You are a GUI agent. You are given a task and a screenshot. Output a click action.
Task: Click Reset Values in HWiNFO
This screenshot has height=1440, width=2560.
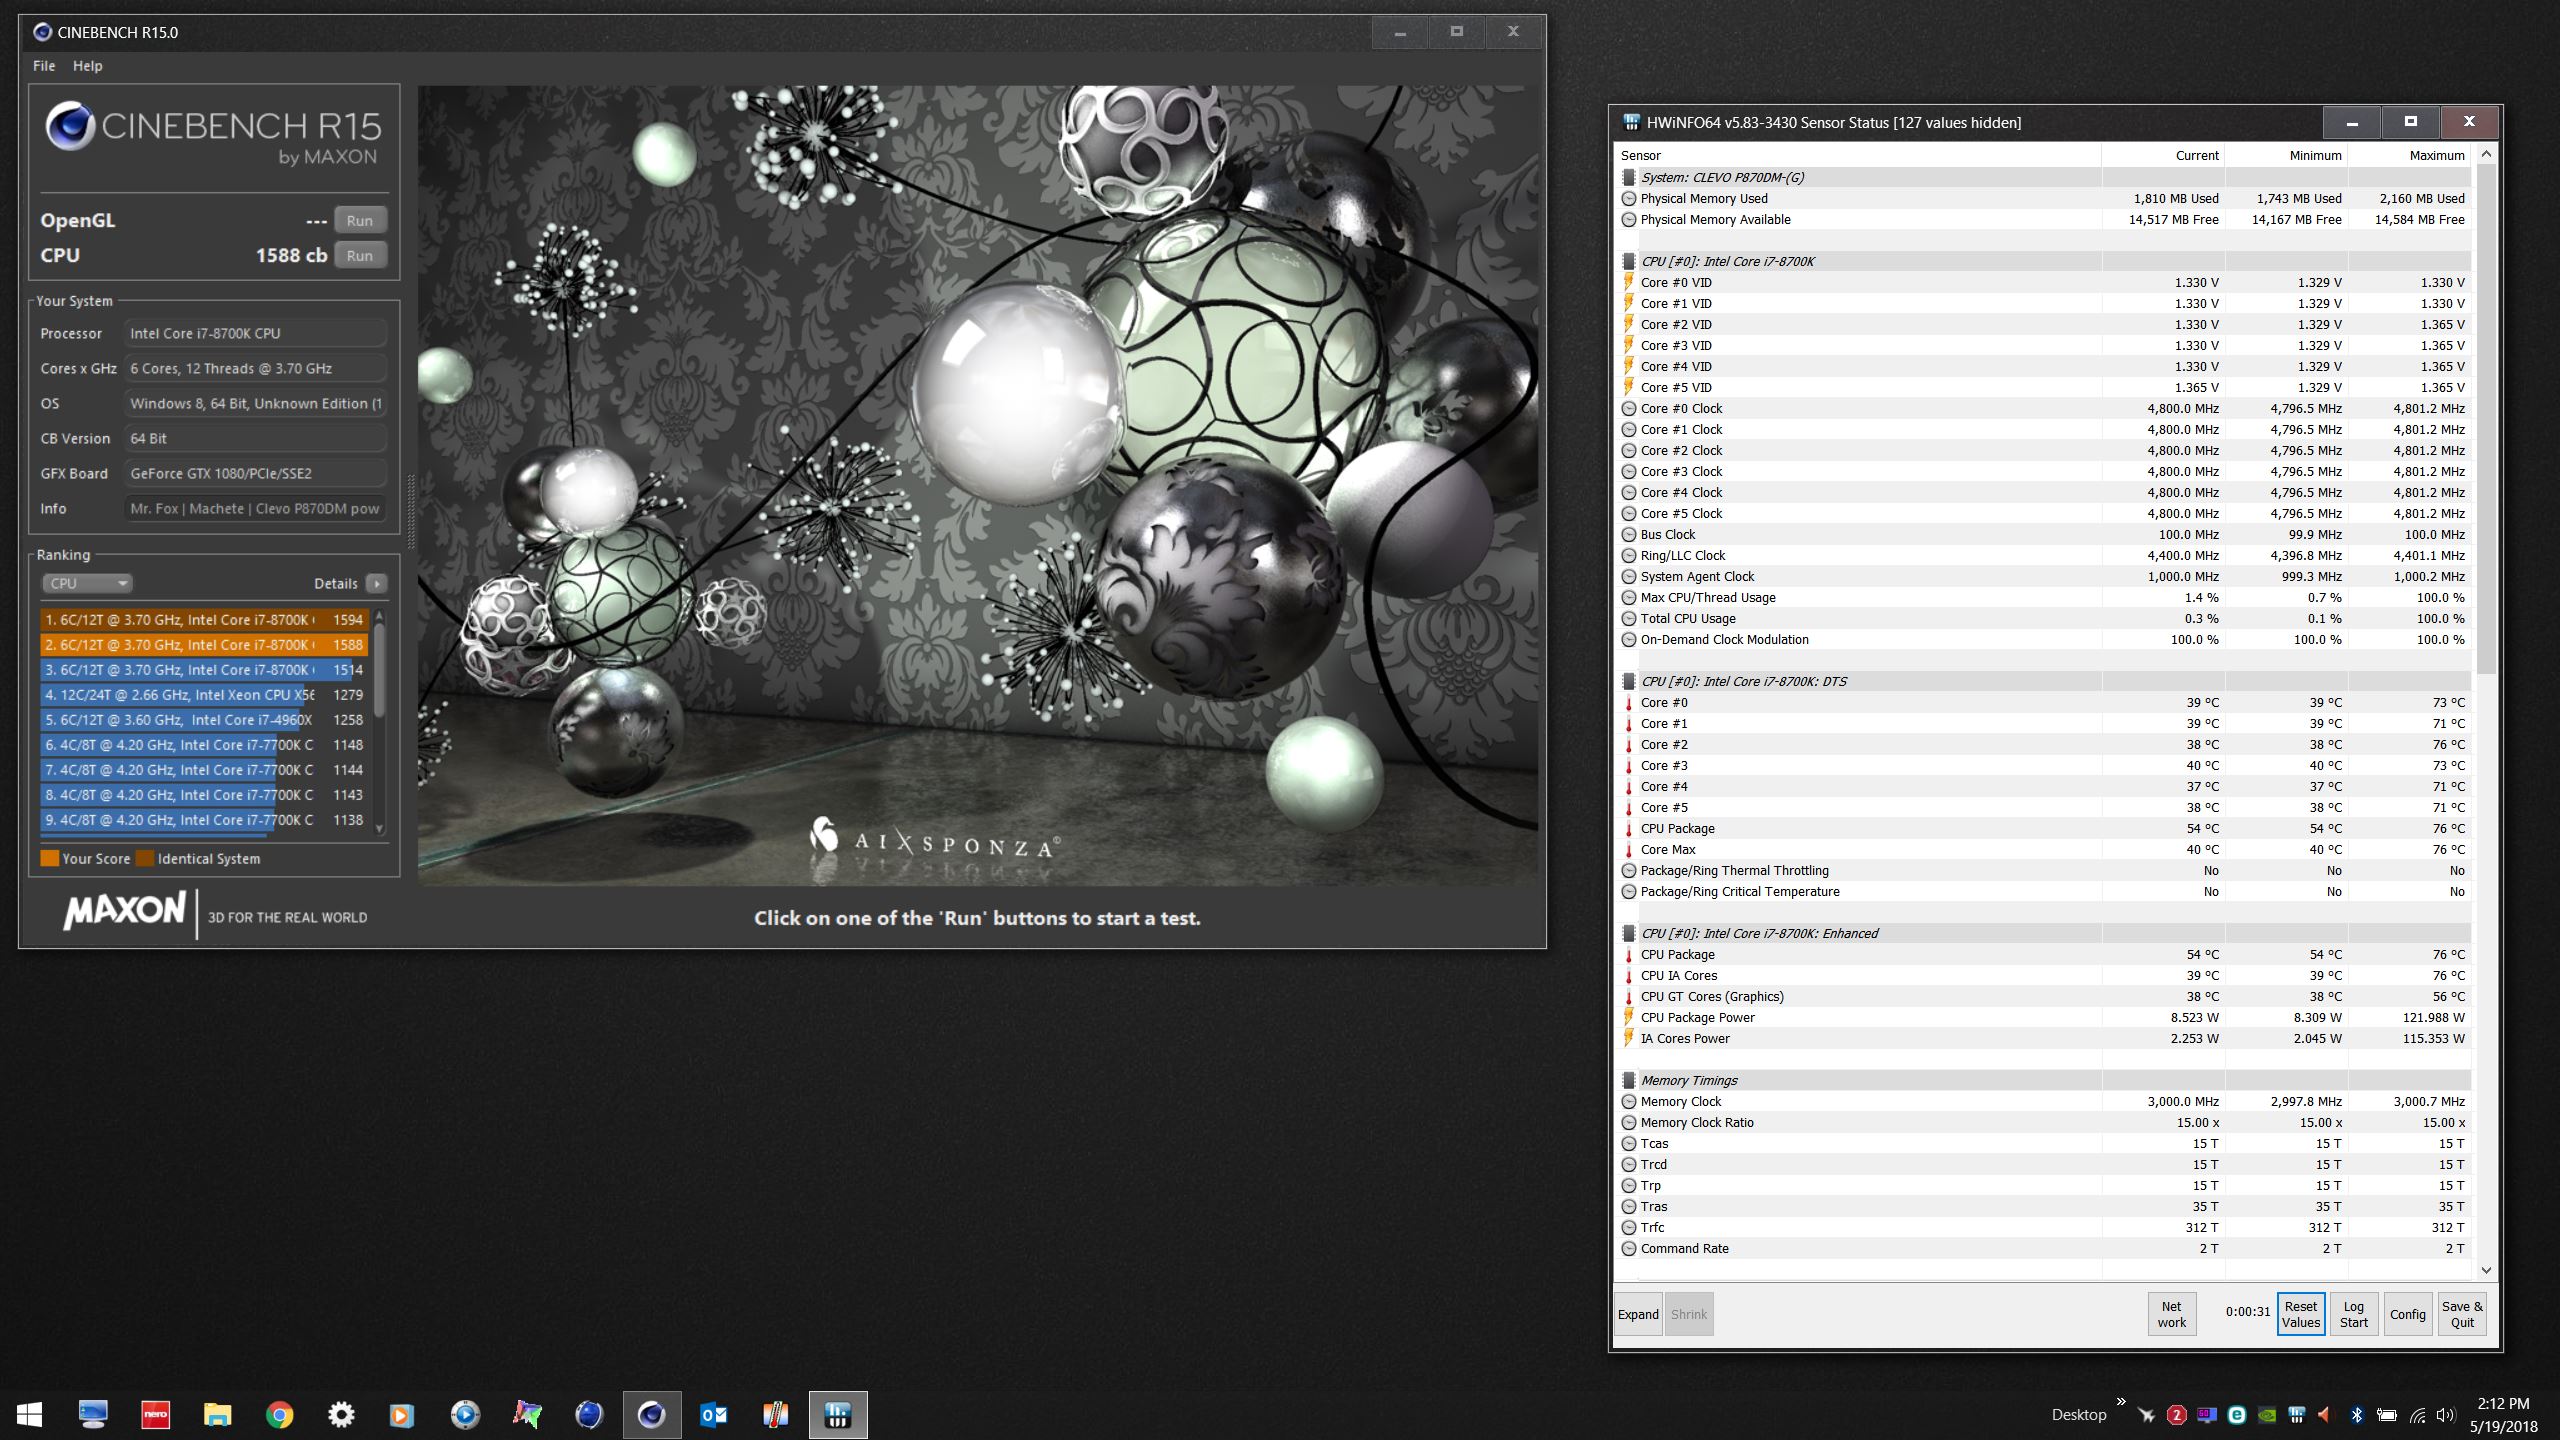click(2301, 1314)
